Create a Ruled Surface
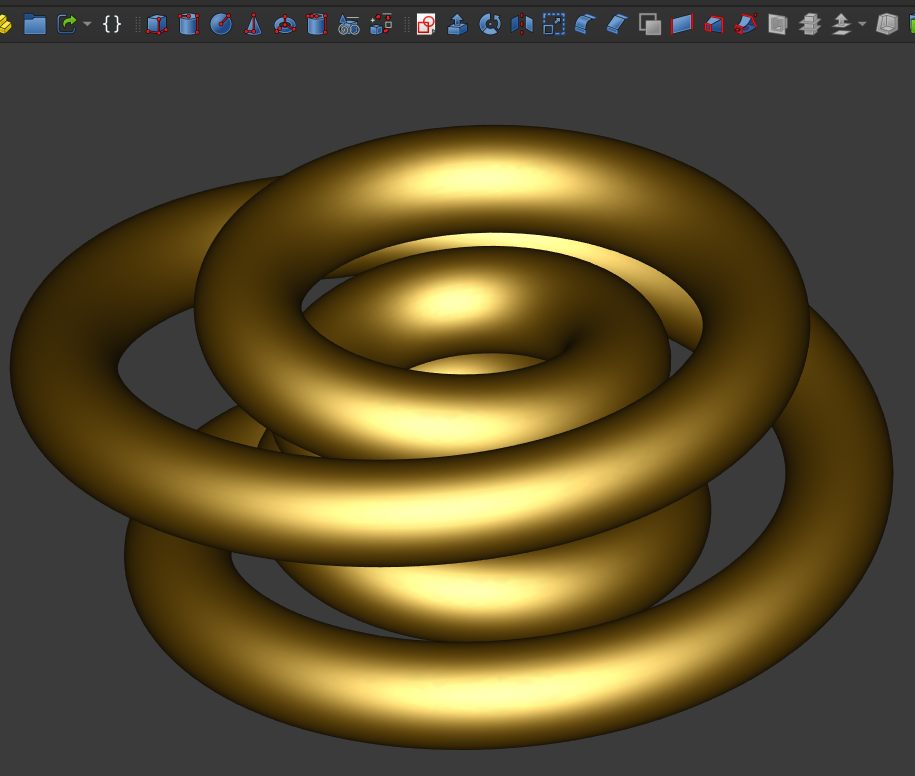This screenshot has width=915, height=776. tap(682, 25)
